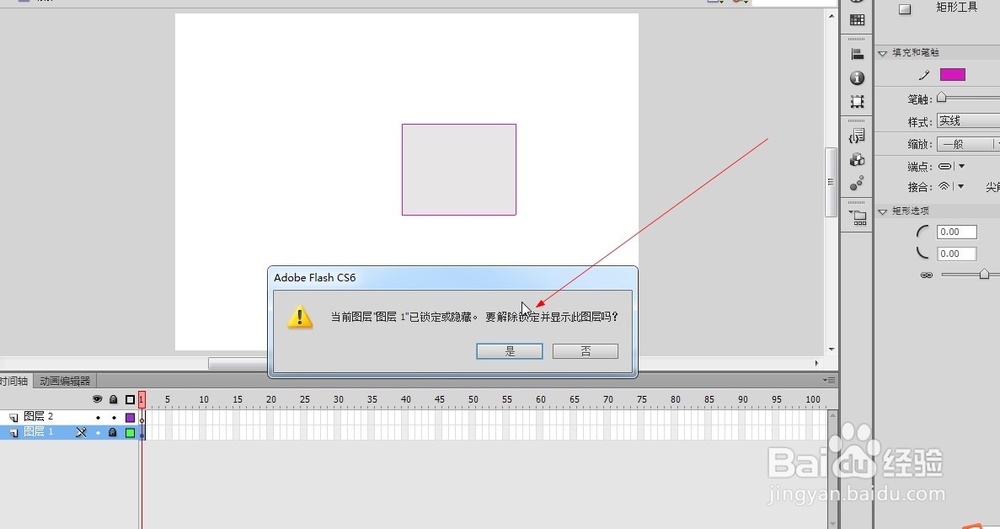Screen dimensions: 1000x529
Task: Open the Project folder panel icon
Action: tap(858, 217)
